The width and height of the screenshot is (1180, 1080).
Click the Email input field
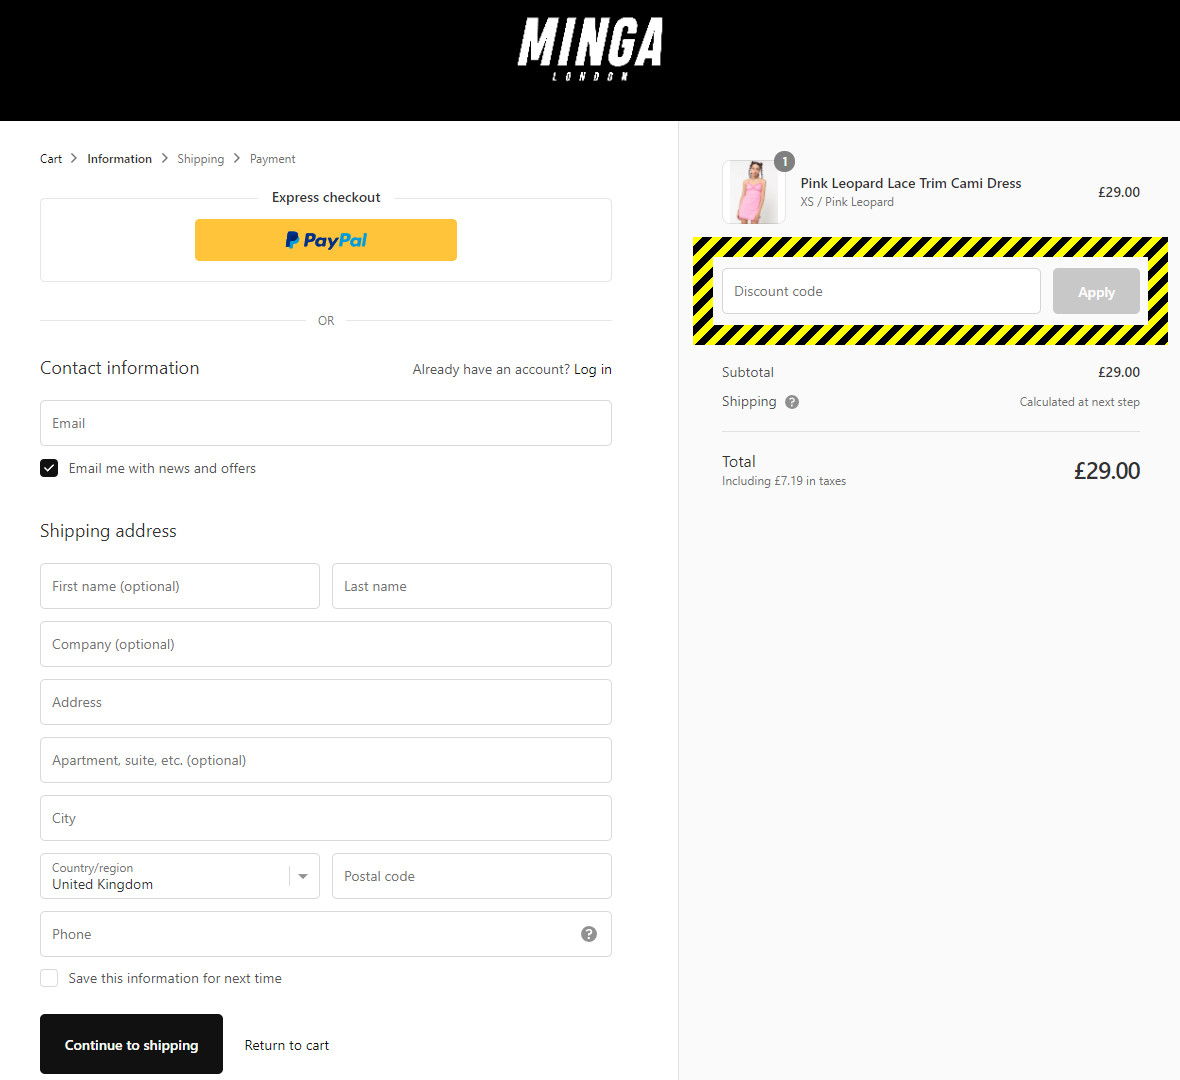(325, 422)
